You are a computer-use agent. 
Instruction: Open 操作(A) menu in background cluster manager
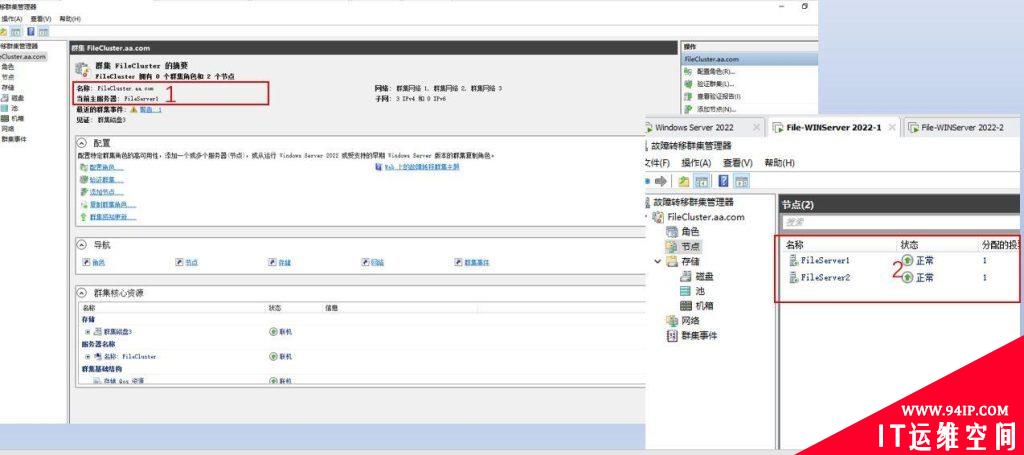pos(12,19)
